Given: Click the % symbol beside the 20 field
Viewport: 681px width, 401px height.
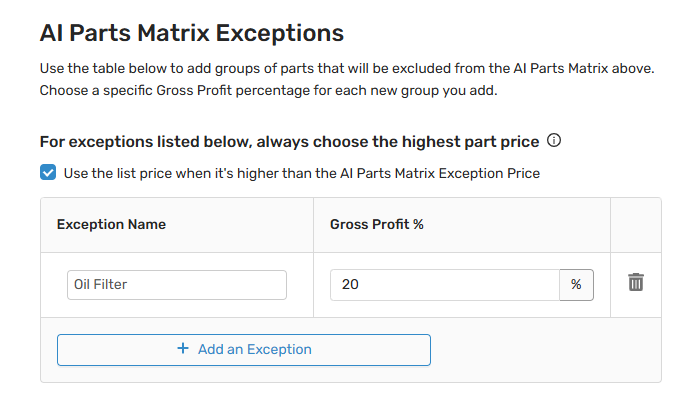Looking at the screenshot, I should 576,284.
